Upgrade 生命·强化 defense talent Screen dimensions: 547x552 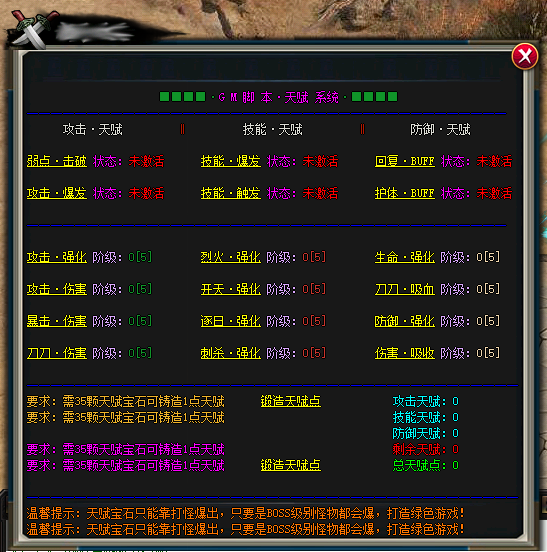pos(405,257)
